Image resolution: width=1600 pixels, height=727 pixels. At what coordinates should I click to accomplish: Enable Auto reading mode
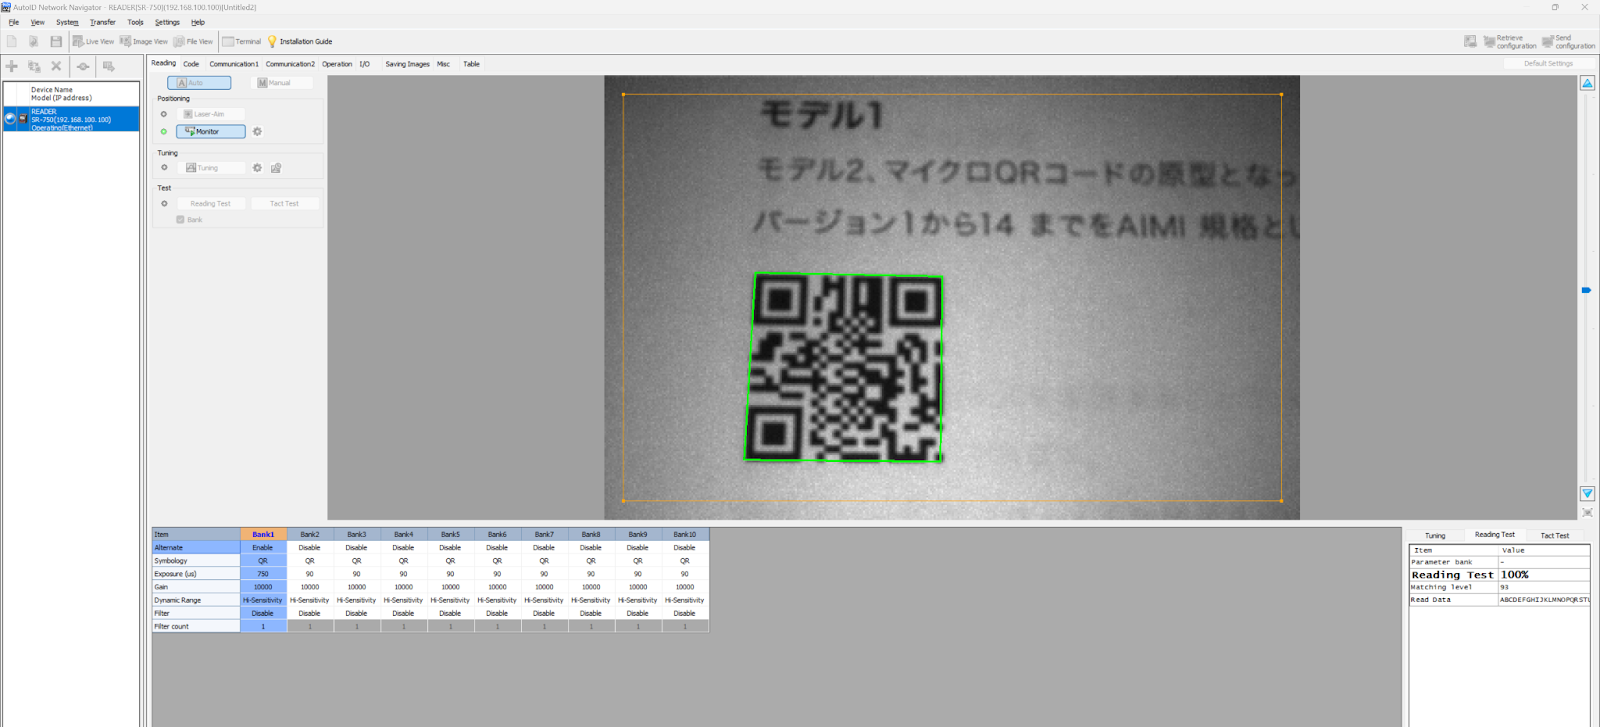click(199, 83)
